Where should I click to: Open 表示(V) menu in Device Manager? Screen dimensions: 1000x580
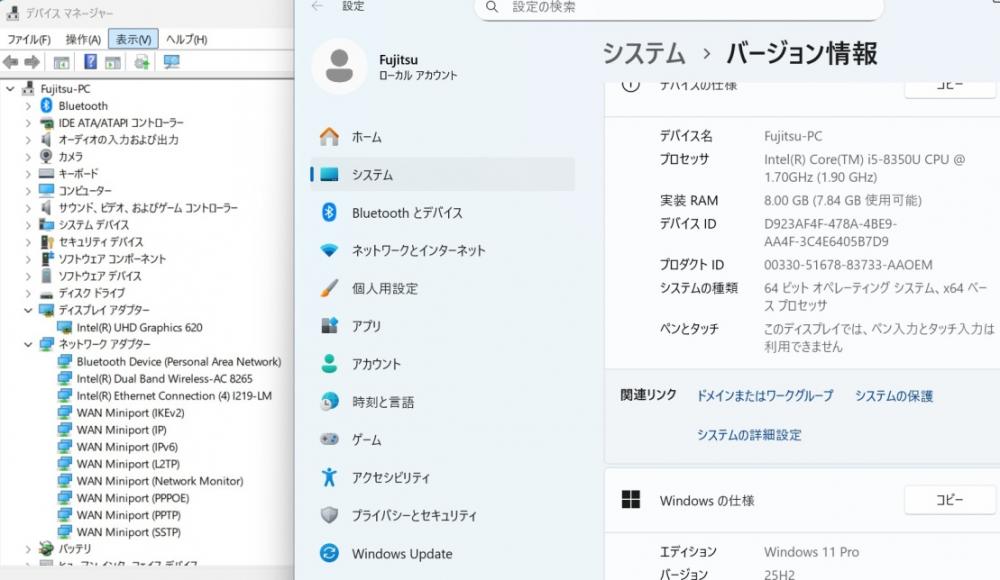133,40
